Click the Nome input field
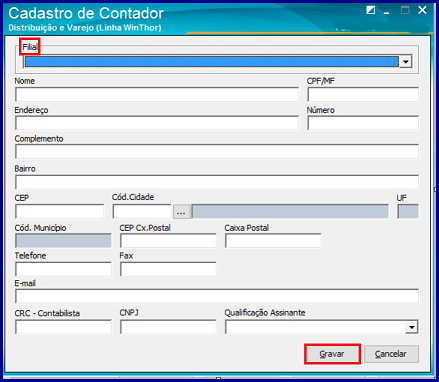Screen dimensions: 439x382 pyautogui.click(x=157, y=95)
